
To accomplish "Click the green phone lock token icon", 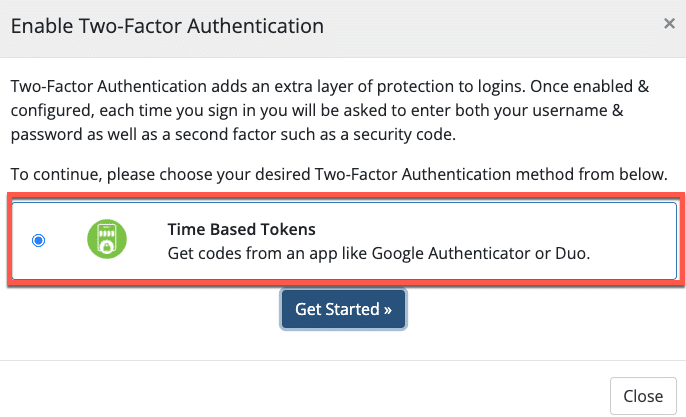I will point(107,241).
